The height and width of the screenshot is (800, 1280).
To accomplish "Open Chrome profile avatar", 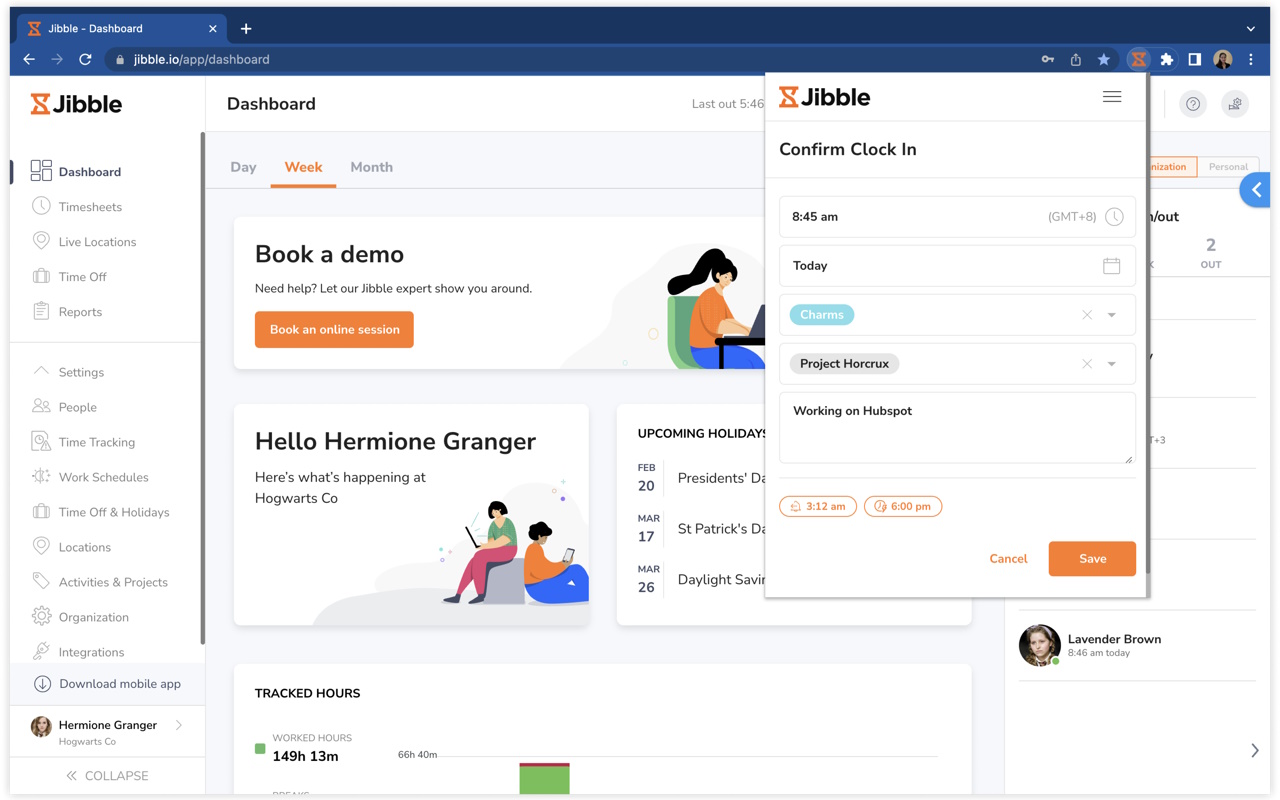I will point(1222,59).
